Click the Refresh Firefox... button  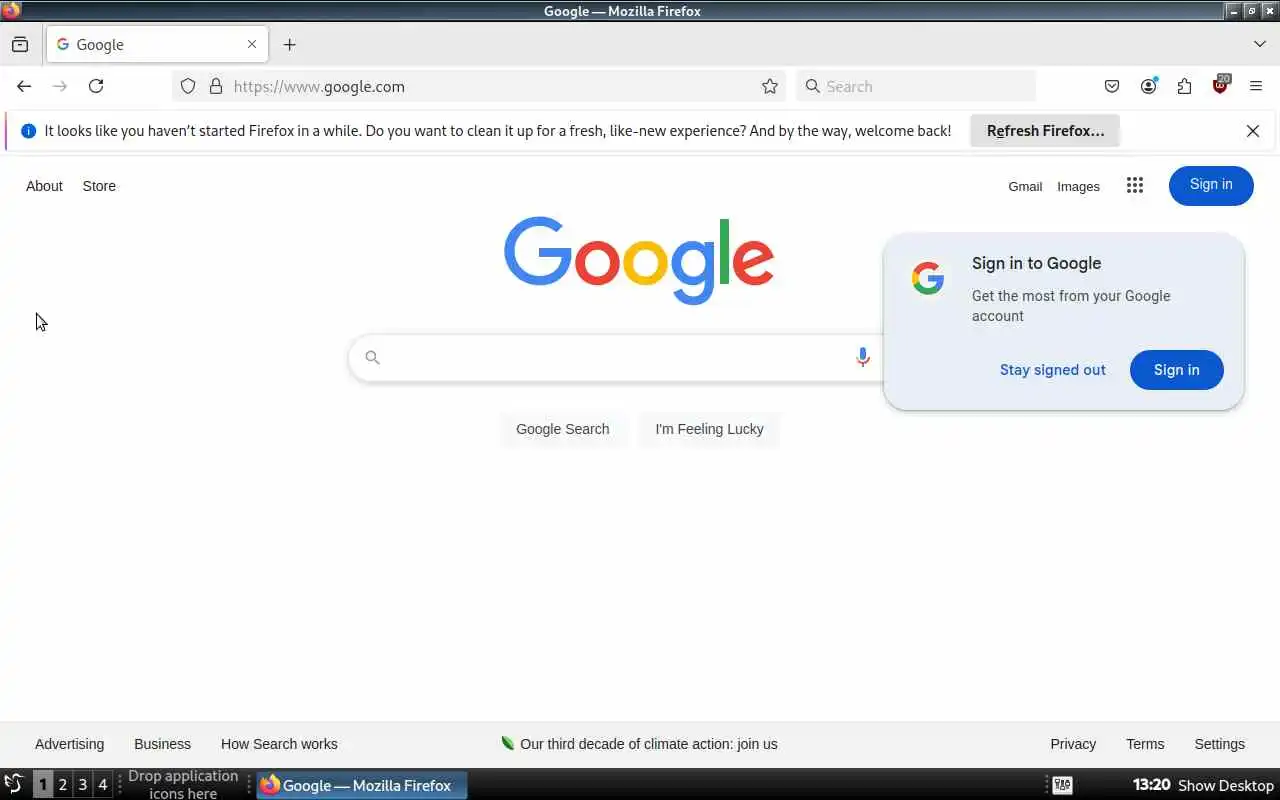1045,131
